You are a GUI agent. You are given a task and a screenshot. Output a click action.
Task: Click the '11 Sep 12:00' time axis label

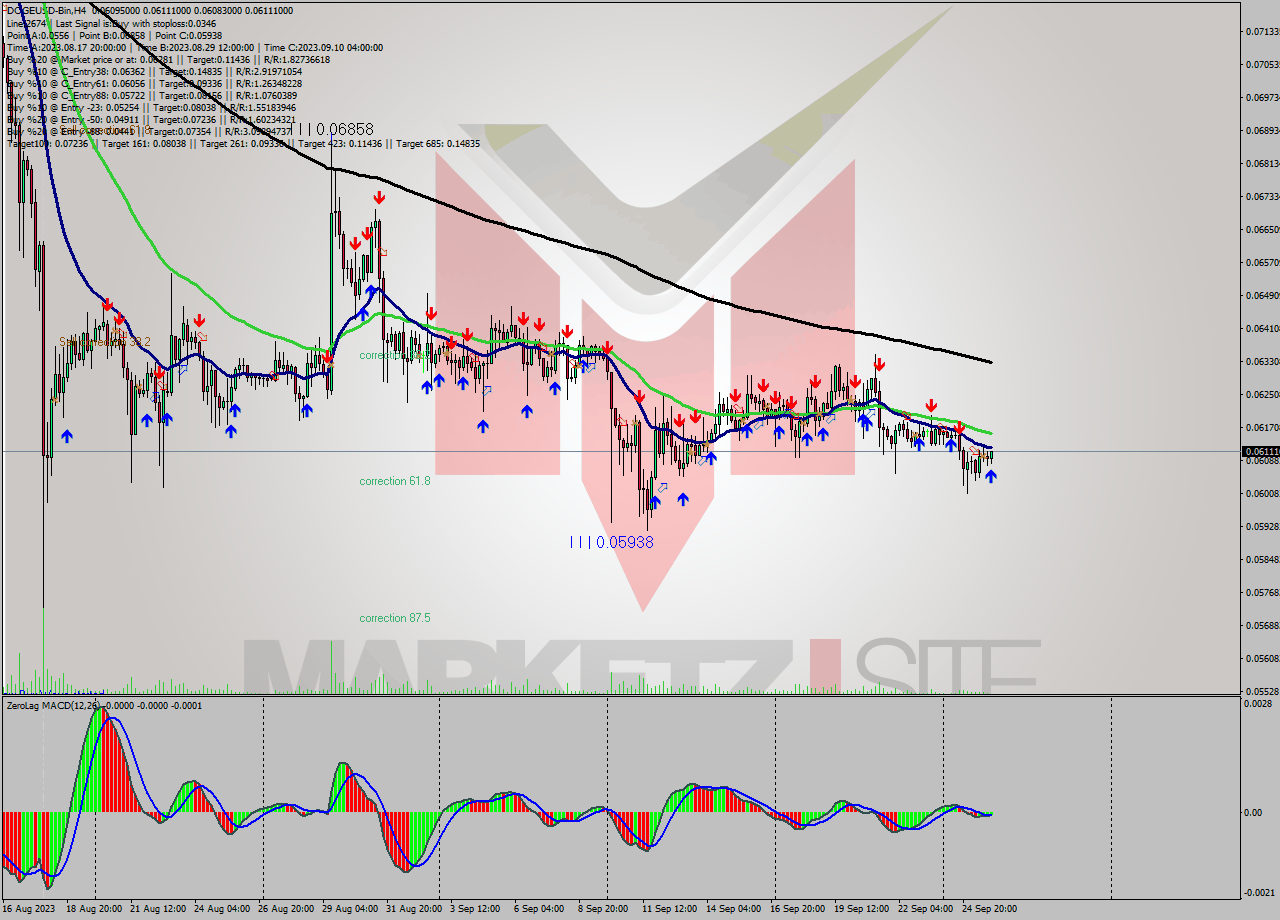tap(671, 909)
